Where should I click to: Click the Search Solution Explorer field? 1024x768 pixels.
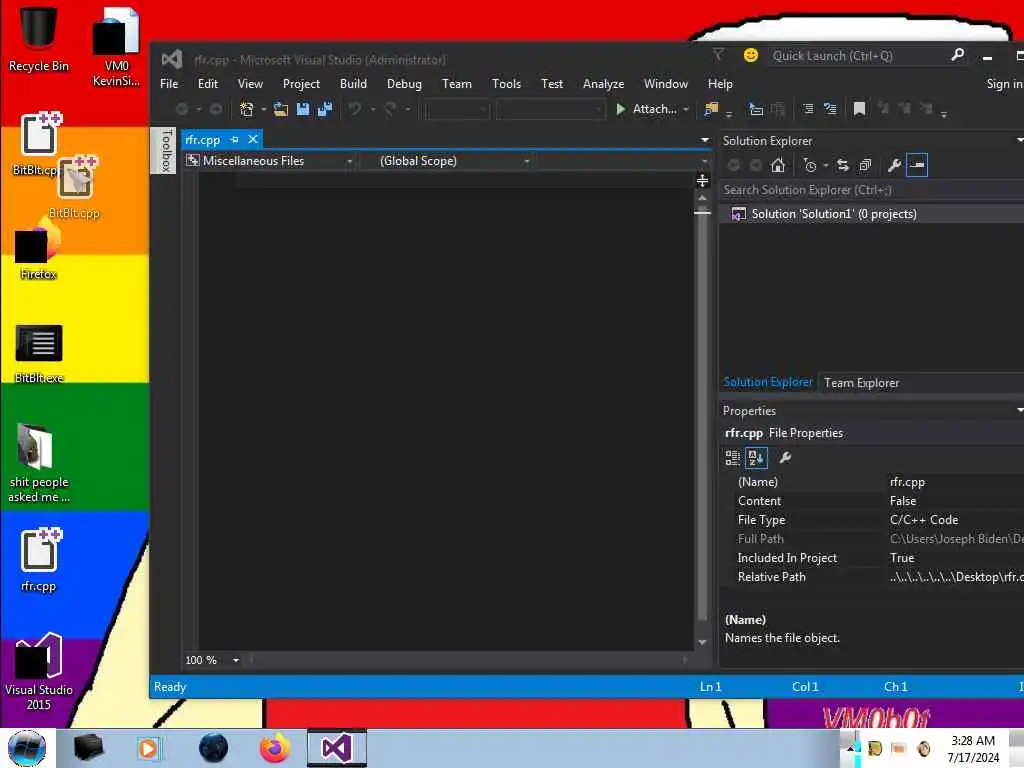pos(872,190)
